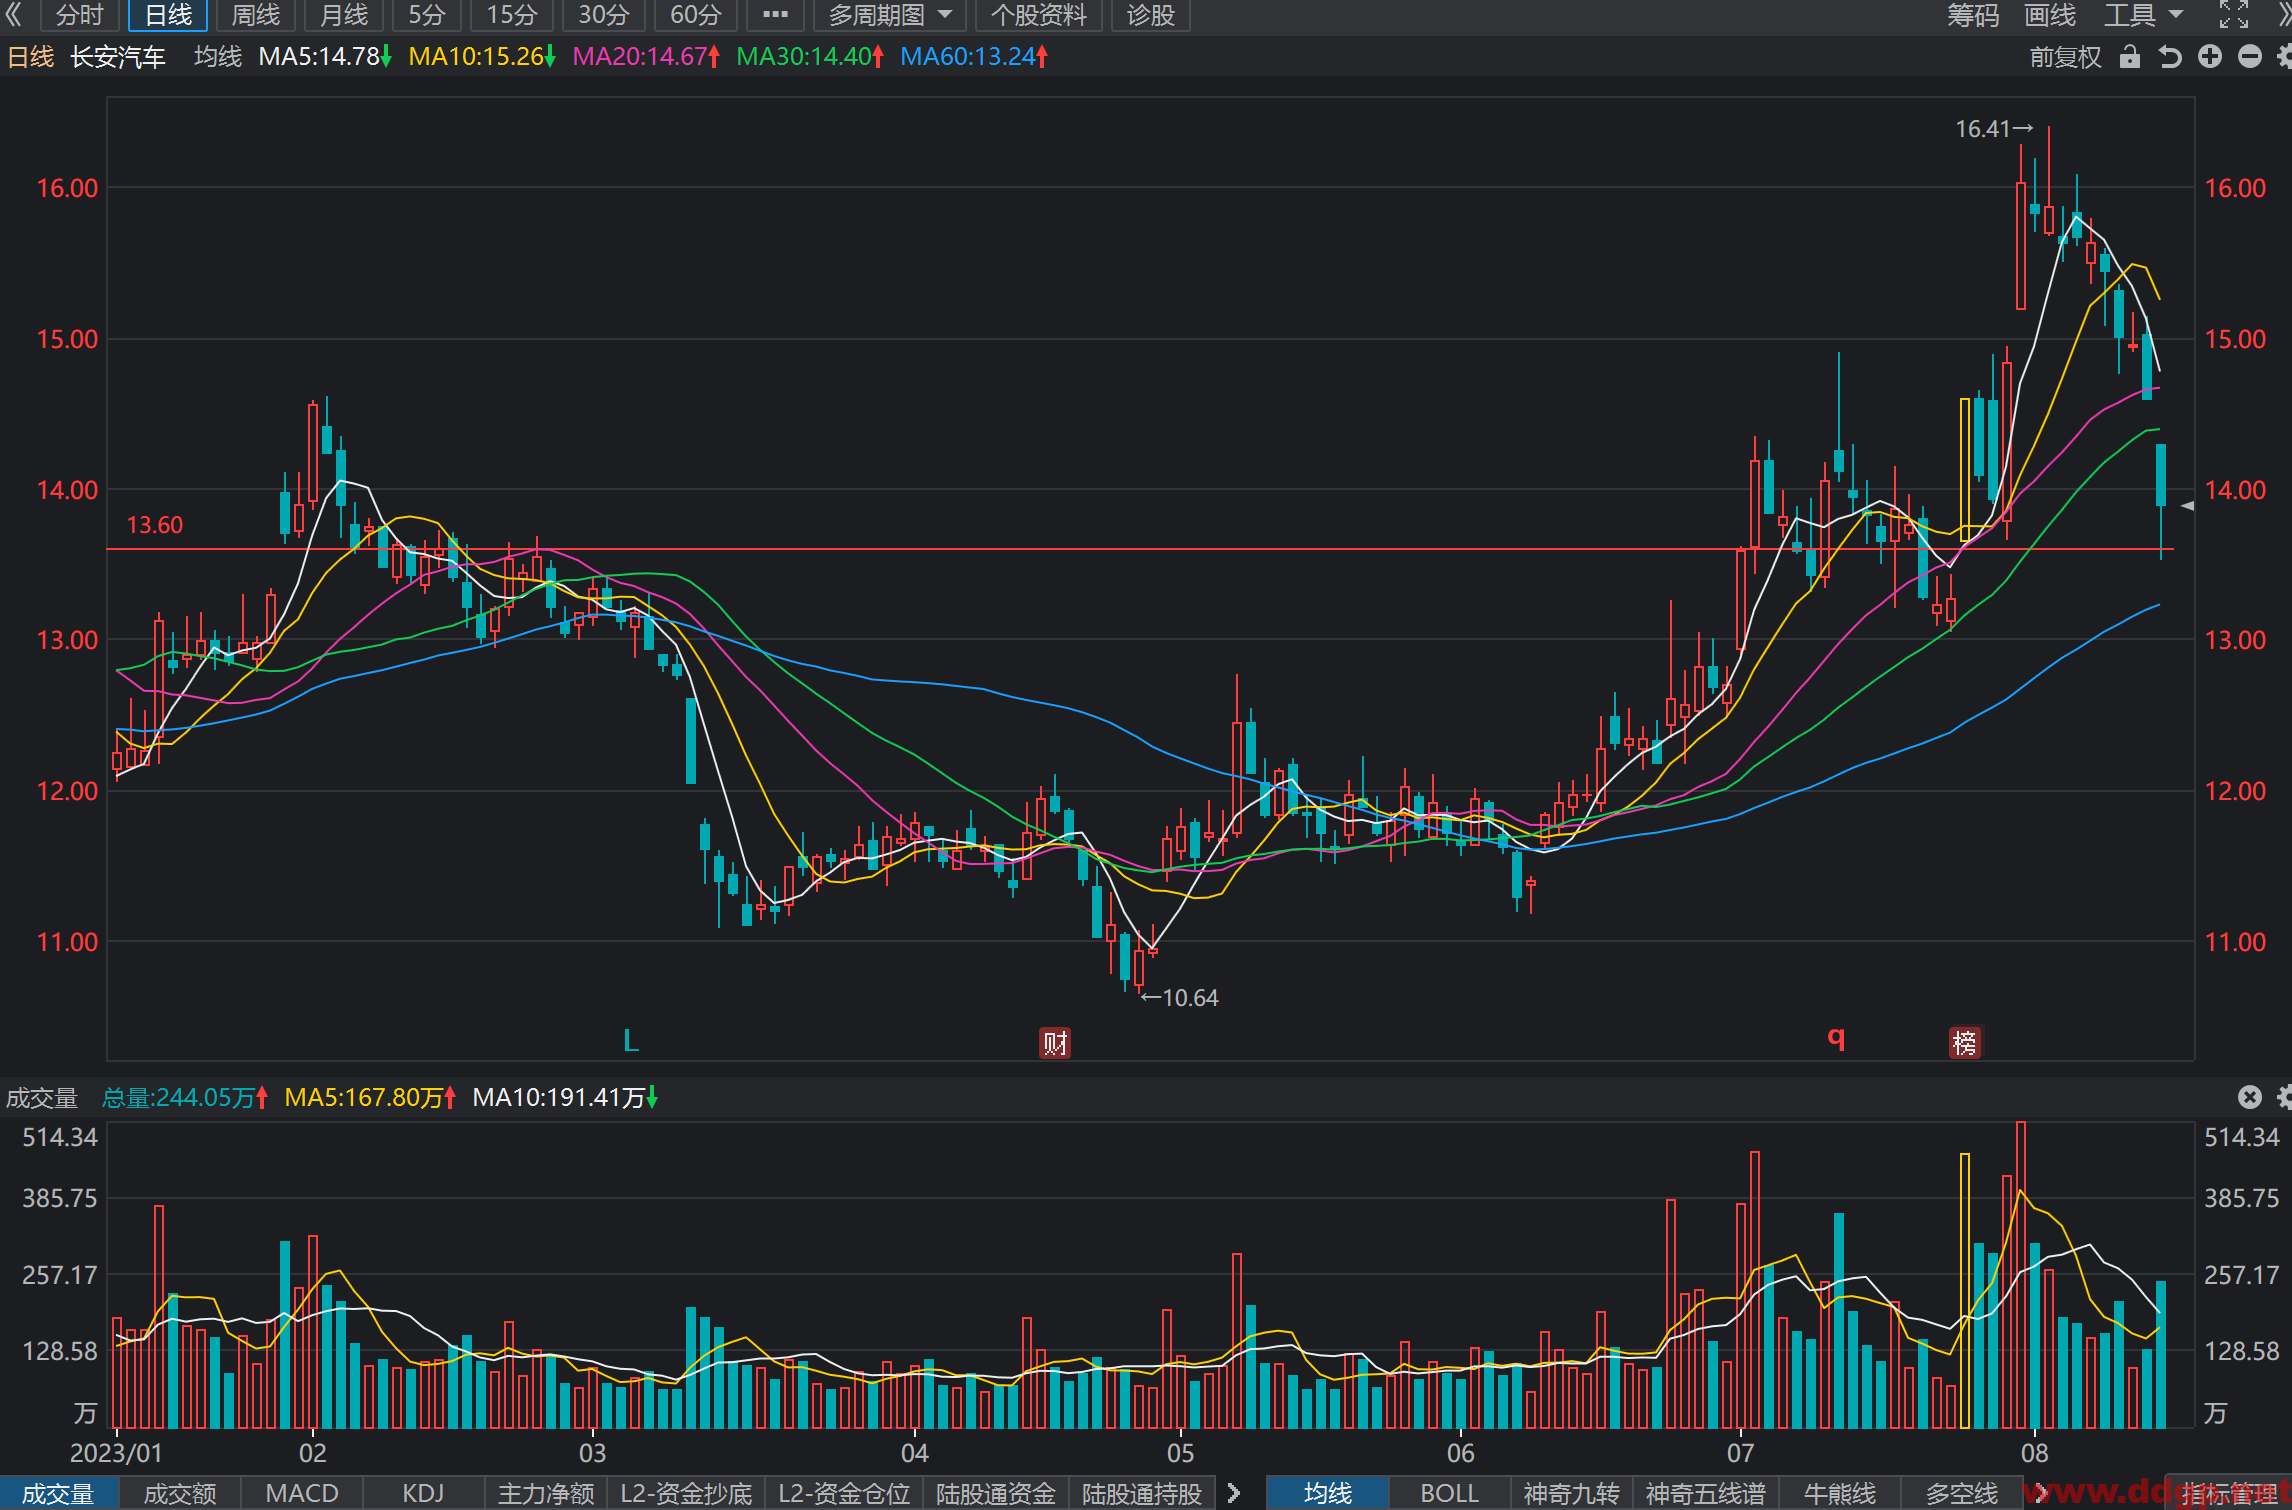Click the 诊股 button
The width and height of the screenshot is (2292, 1510).
[x=1150, y=15]
